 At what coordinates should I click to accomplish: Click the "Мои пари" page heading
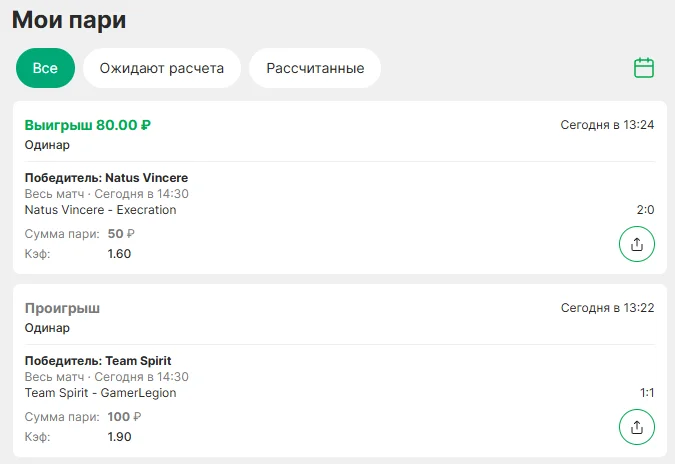(x=69, y=20)
